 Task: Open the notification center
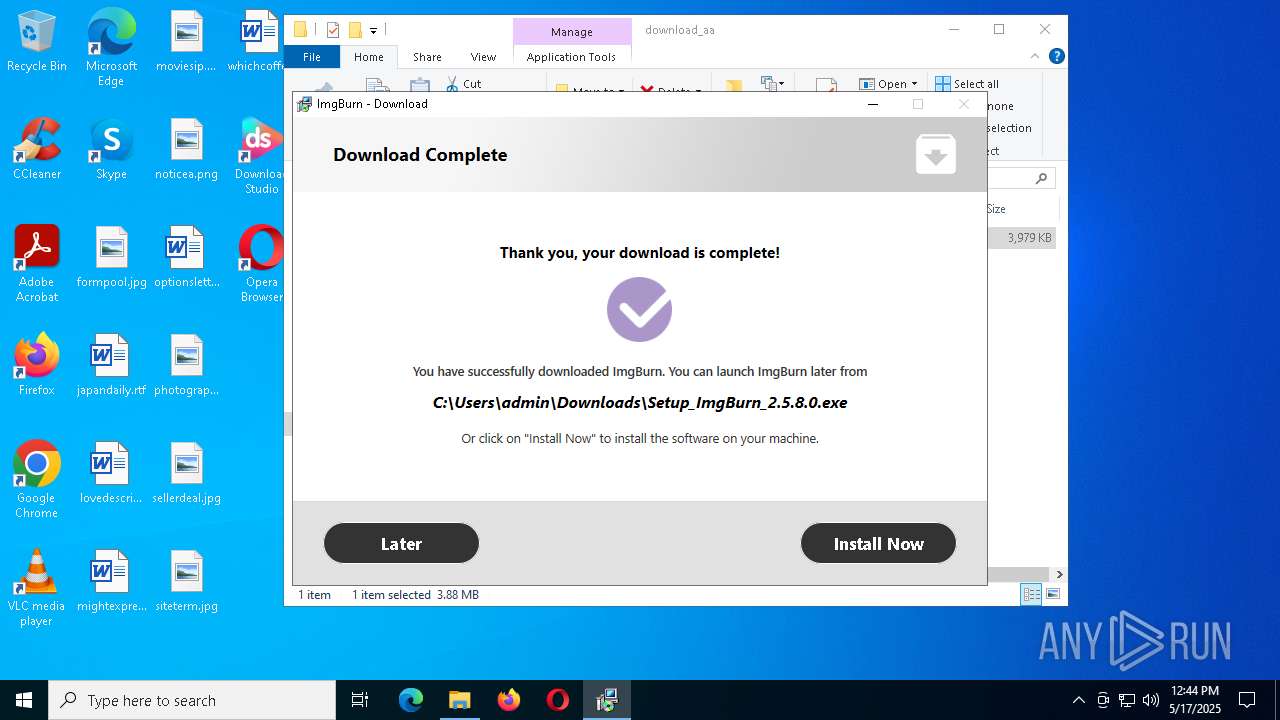1247,700
